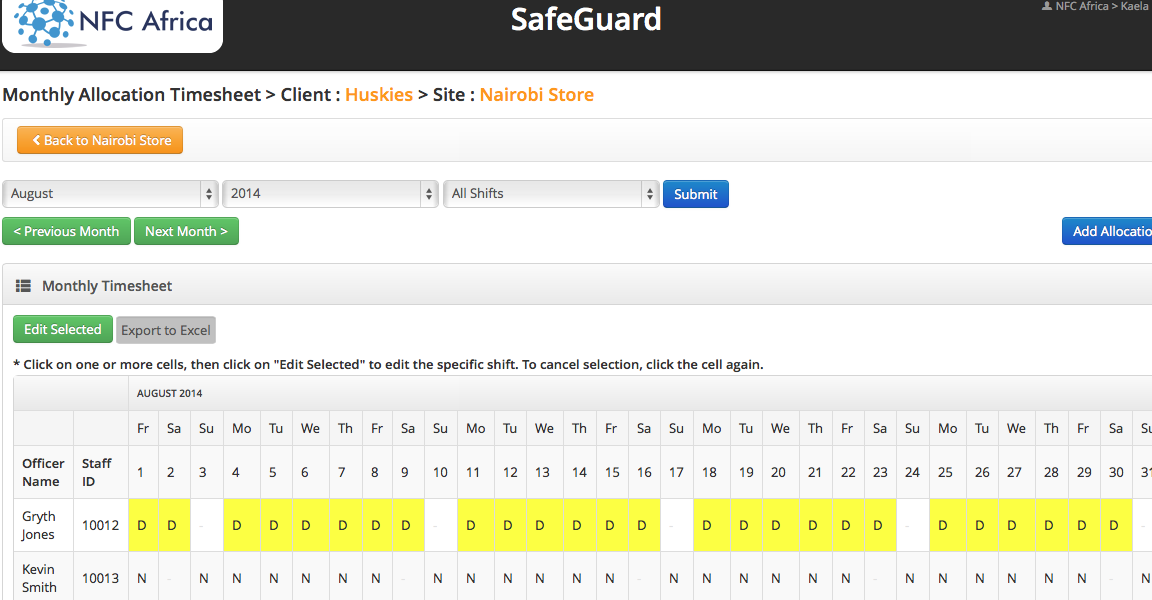Select Kevin Smith night shift on August 4
This screenshot has width=1152, height=600.
tap(237, 578)
